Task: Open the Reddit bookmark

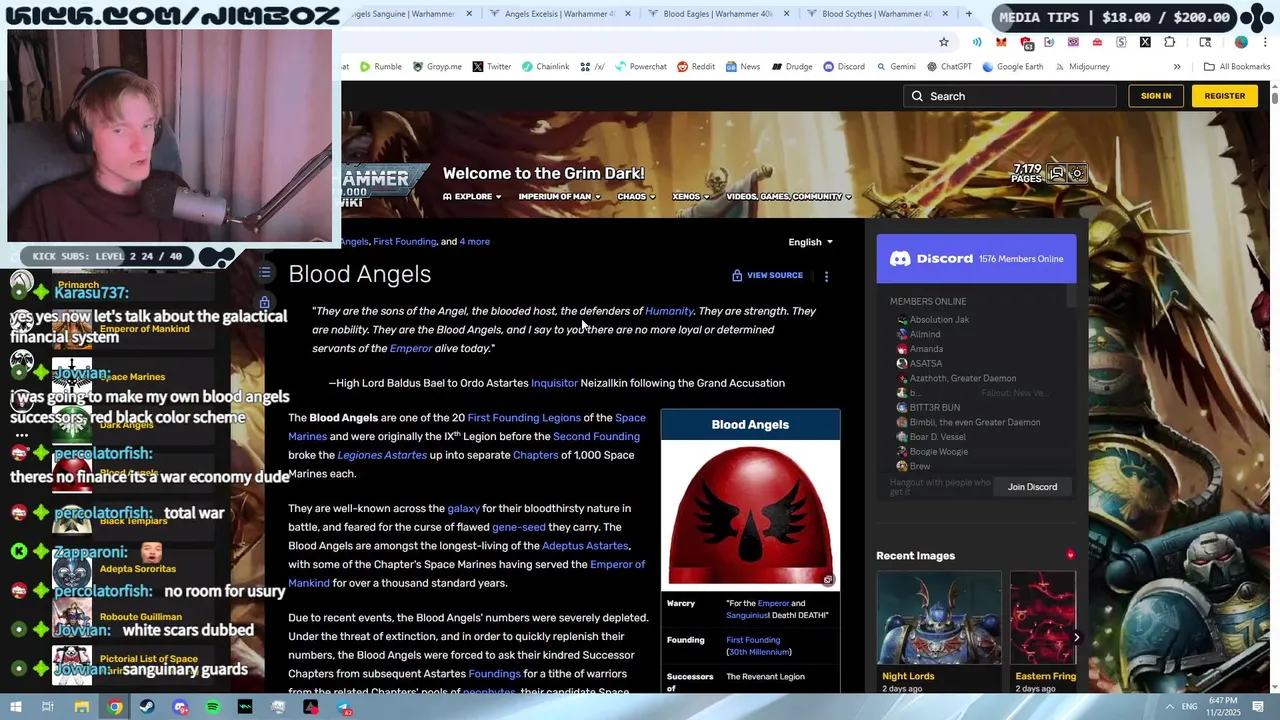Action: [696, 67]
